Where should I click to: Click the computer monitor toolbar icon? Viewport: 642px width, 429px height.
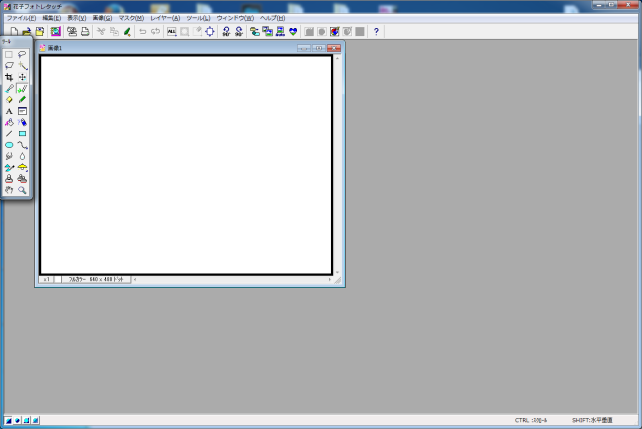280,32
